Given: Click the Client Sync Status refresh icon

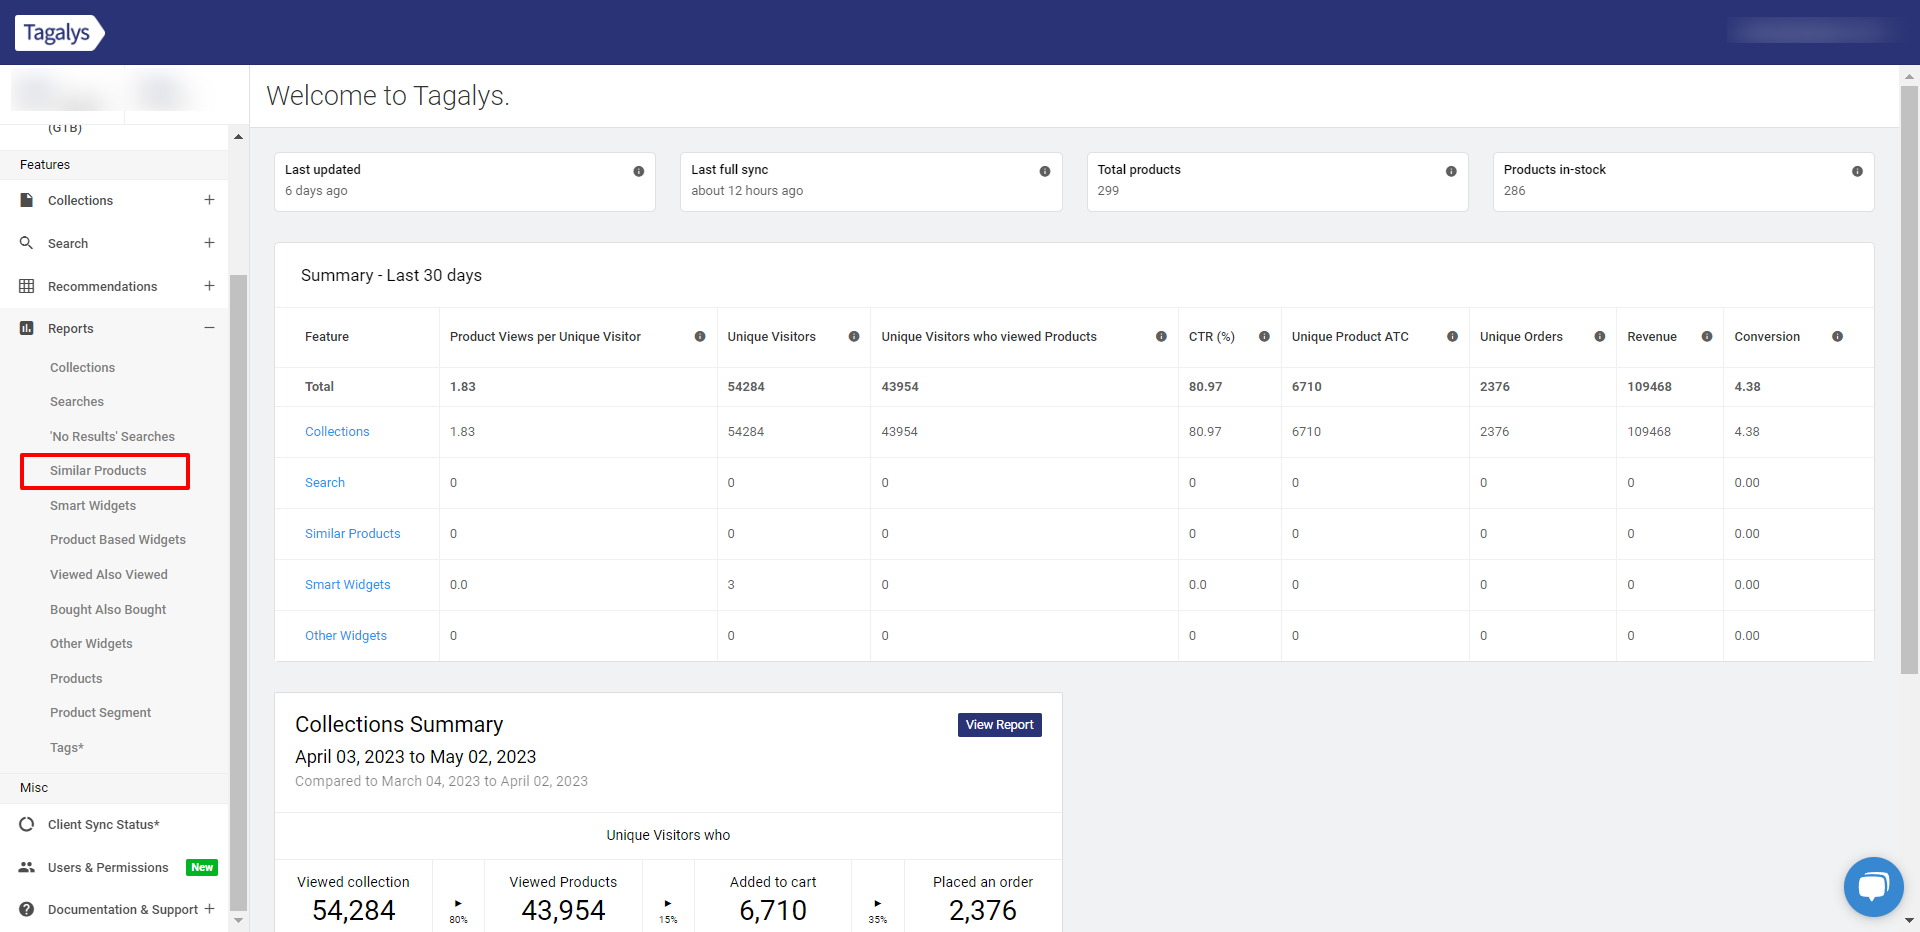Looking at the screenshot, I should click(x=27, y=824).
